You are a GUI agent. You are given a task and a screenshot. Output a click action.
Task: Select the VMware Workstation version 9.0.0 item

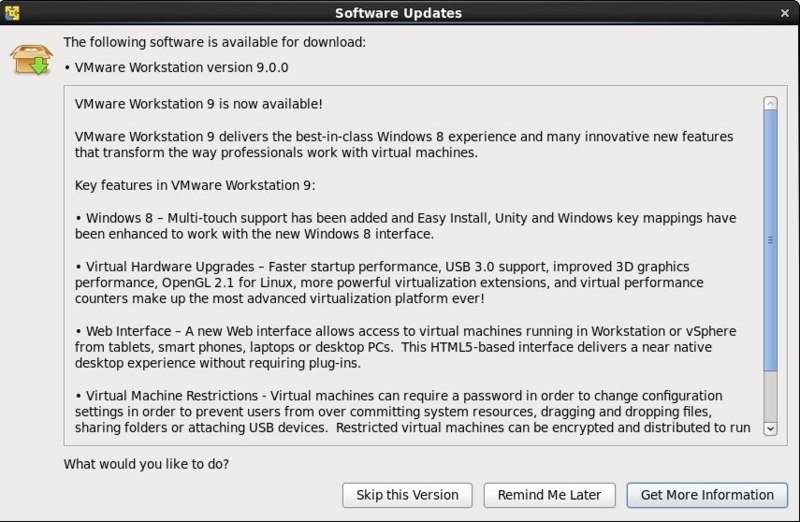coord(181,67)
